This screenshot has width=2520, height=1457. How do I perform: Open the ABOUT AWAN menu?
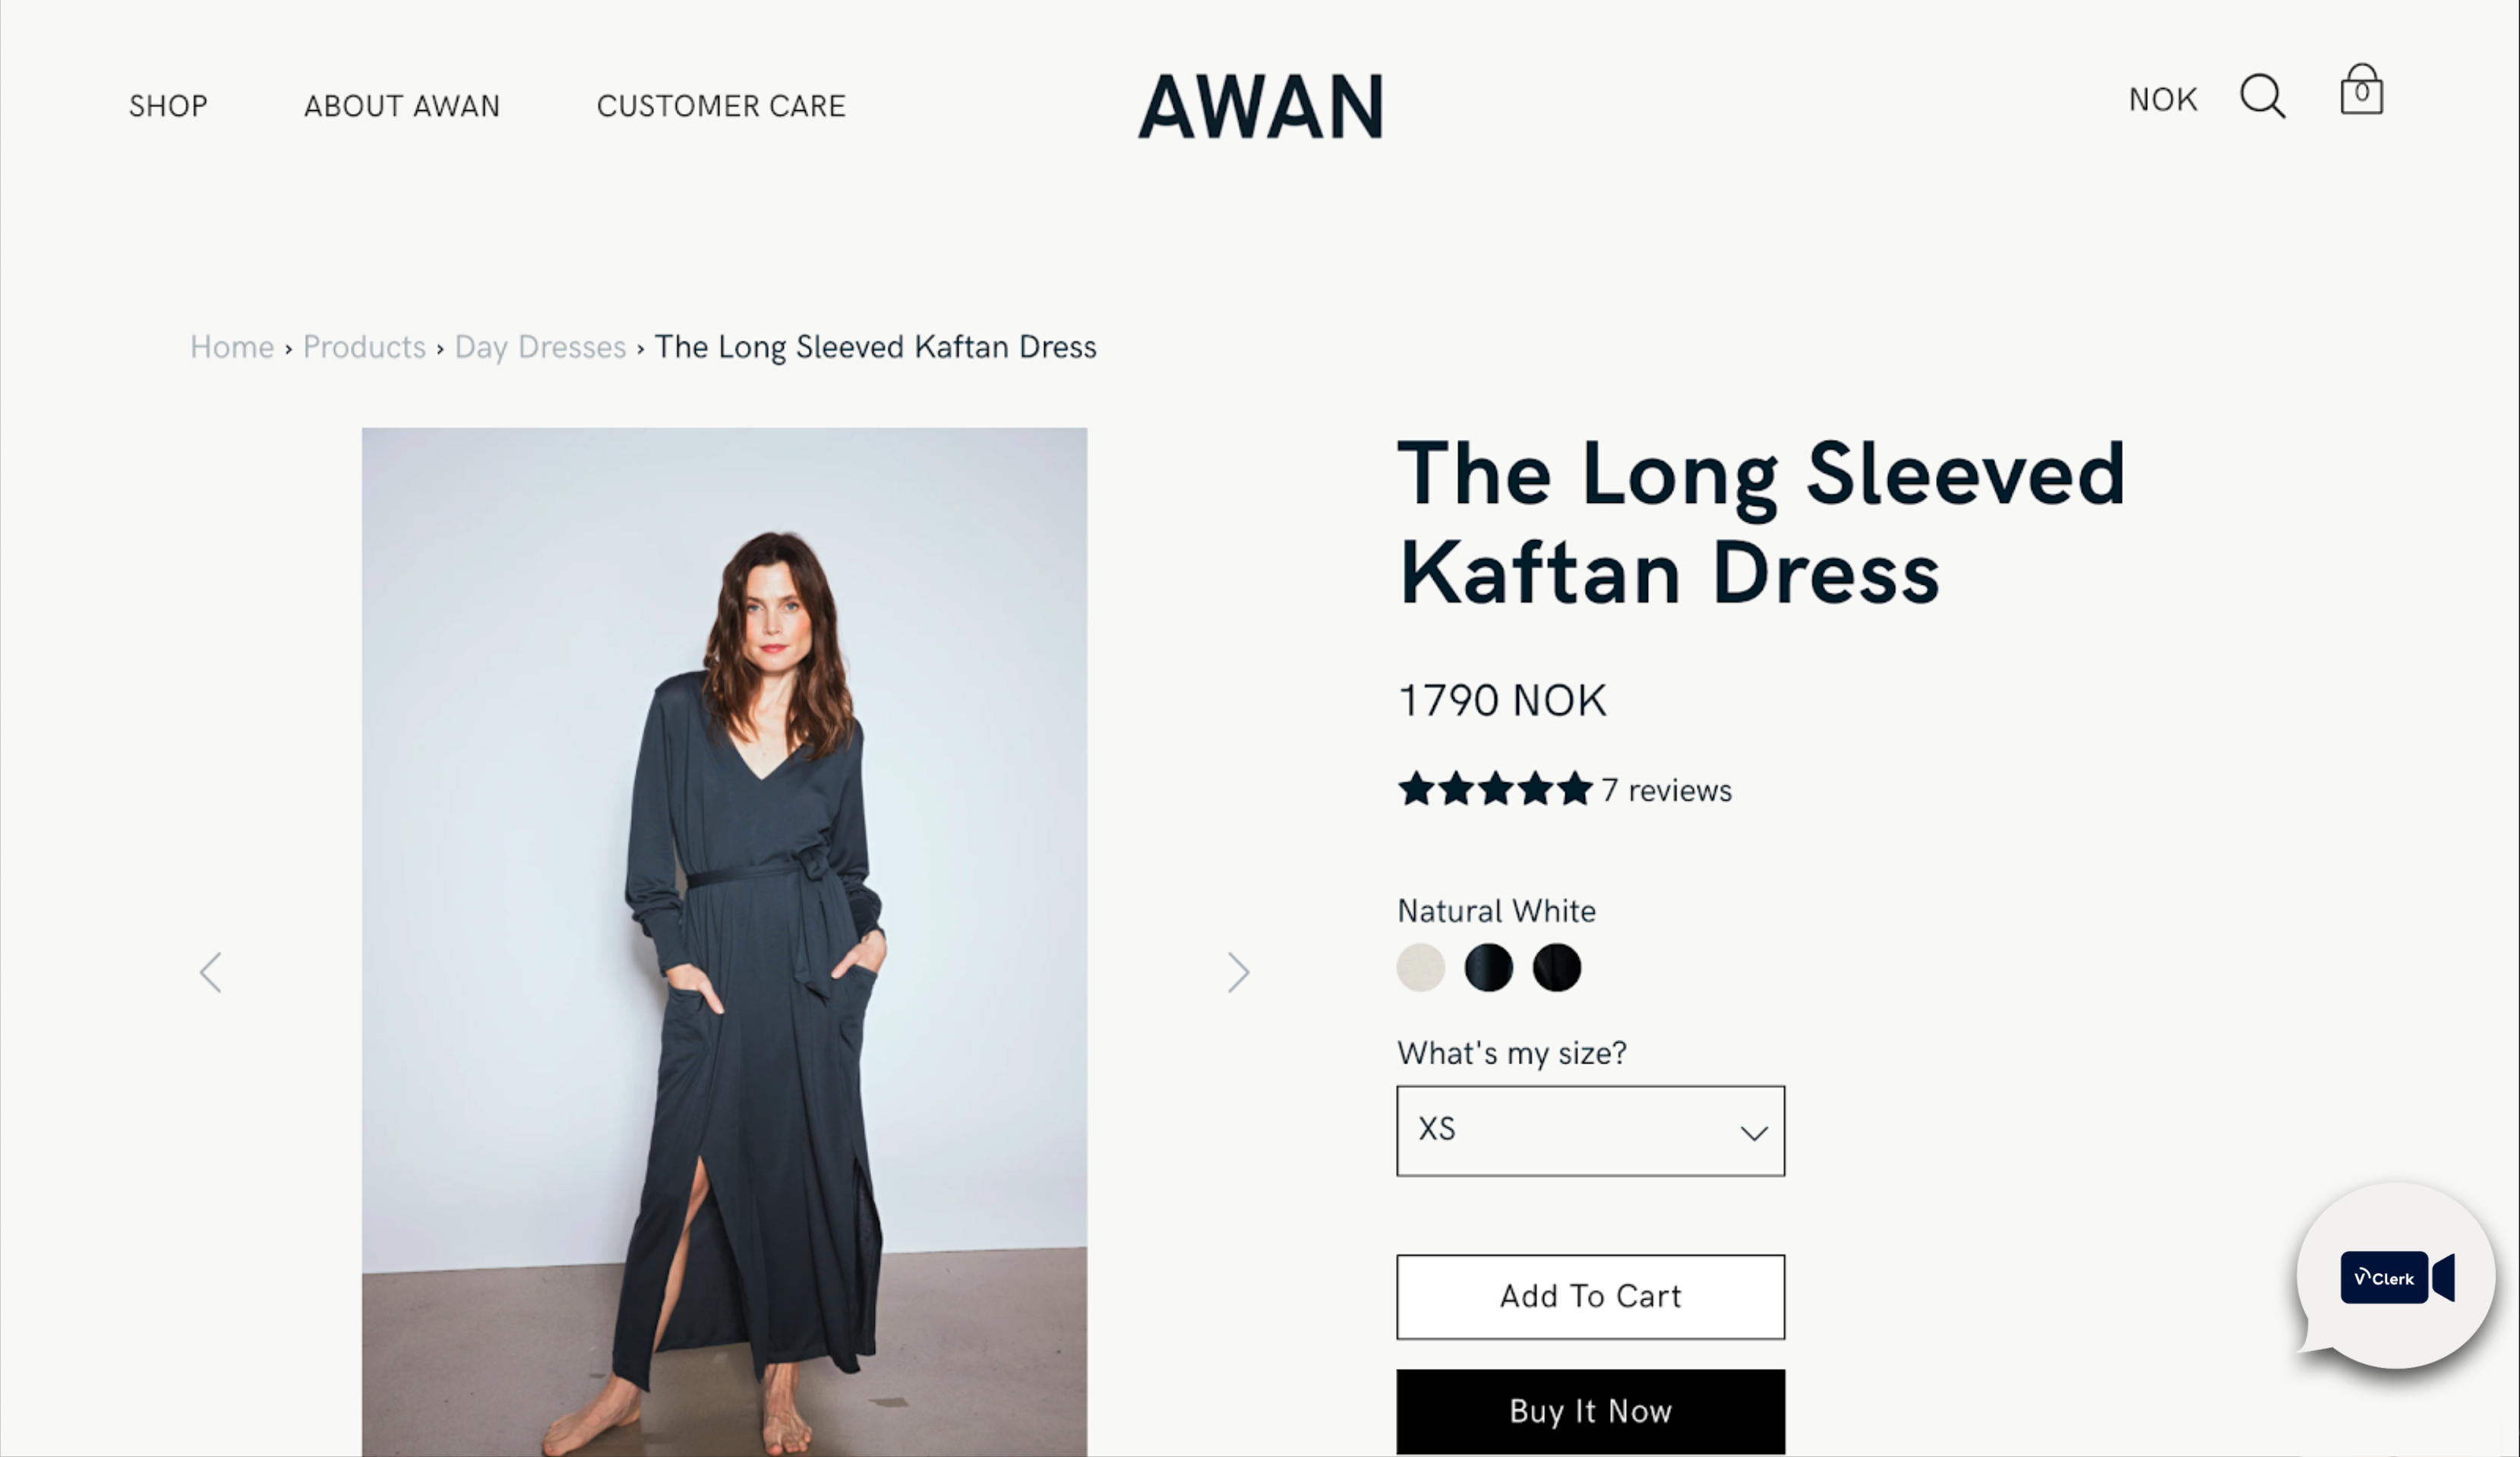(401, 106)
